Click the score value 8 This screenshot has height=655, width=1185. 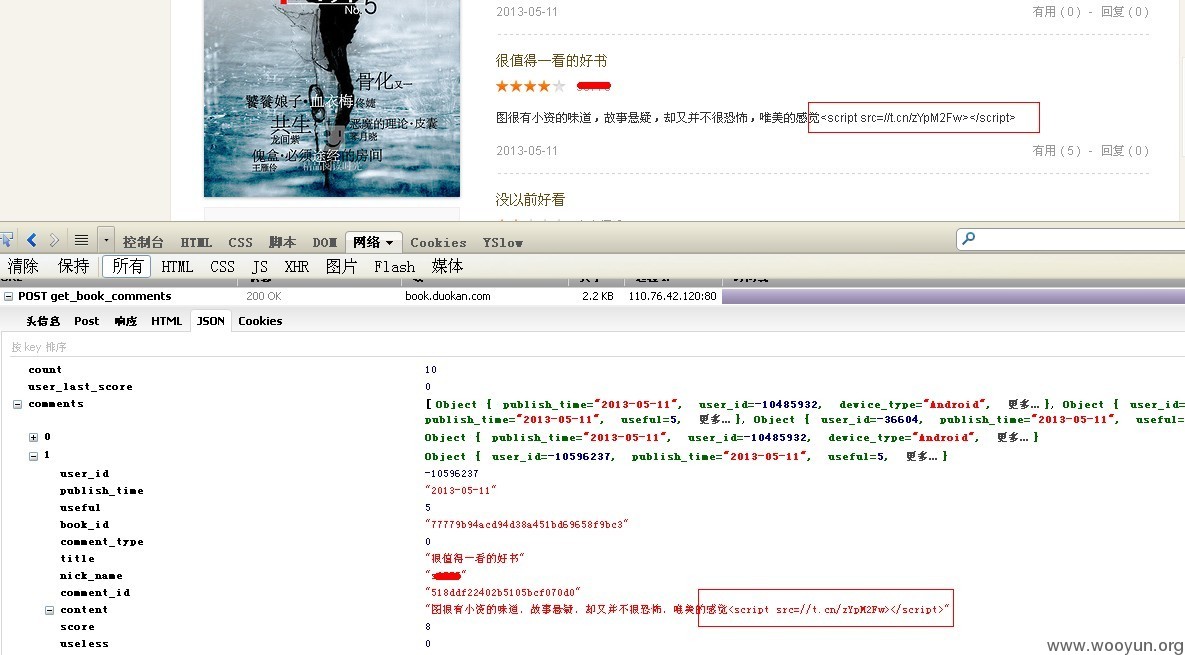(428, 627)
